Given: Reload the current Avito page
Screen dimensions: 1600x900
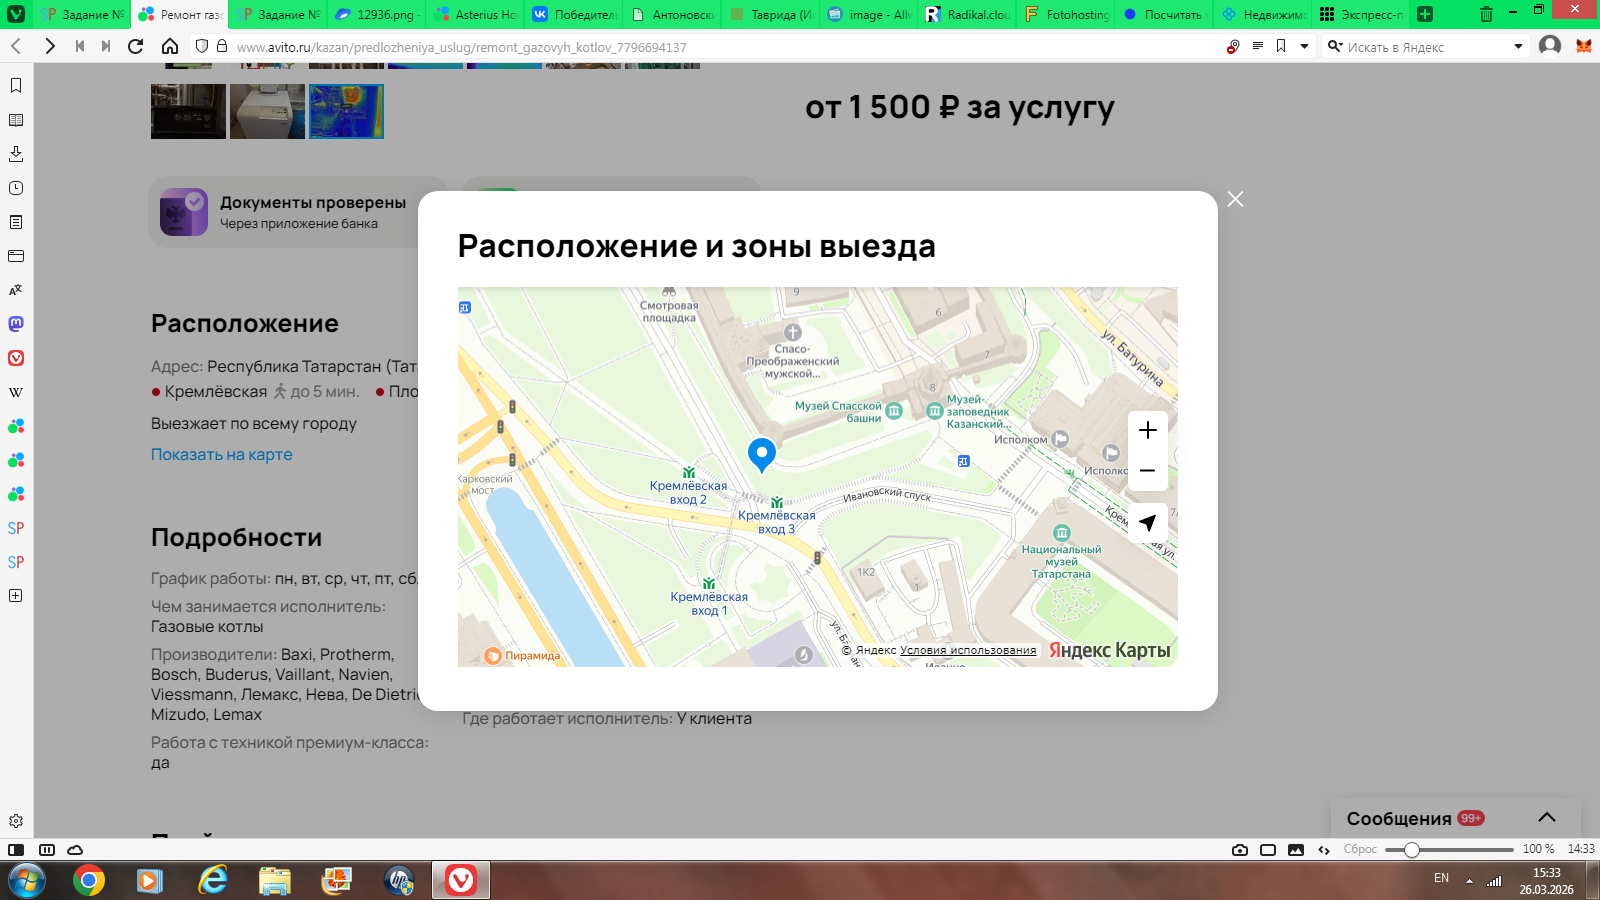Looking at the screenshot, I should (x=136, y=46).
